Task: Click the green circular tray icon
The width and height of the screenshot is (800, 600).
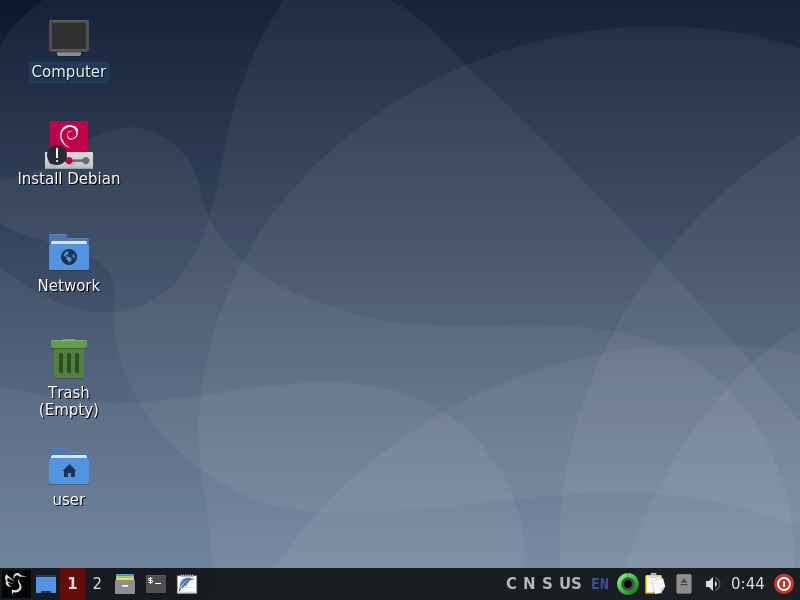Action: [x=628, y=584]
